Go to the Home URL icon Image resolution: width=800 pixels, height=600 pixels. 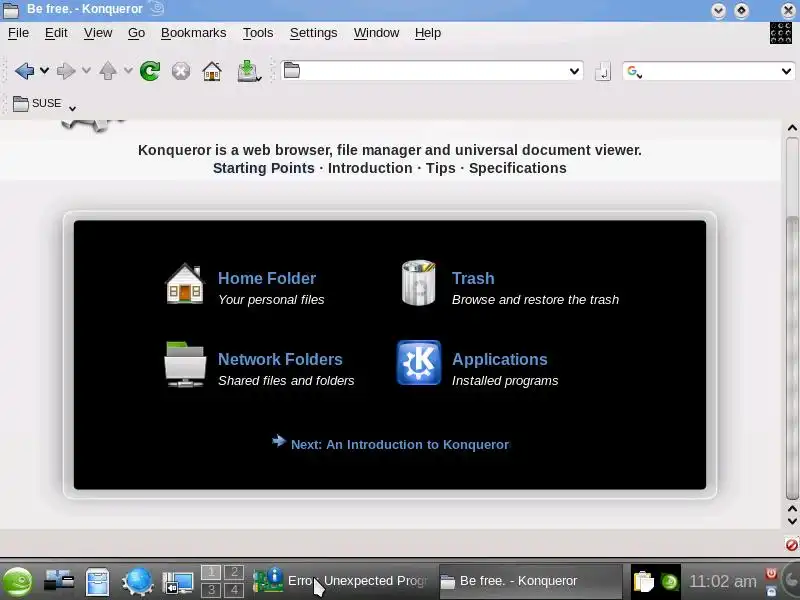pos(212,71)
